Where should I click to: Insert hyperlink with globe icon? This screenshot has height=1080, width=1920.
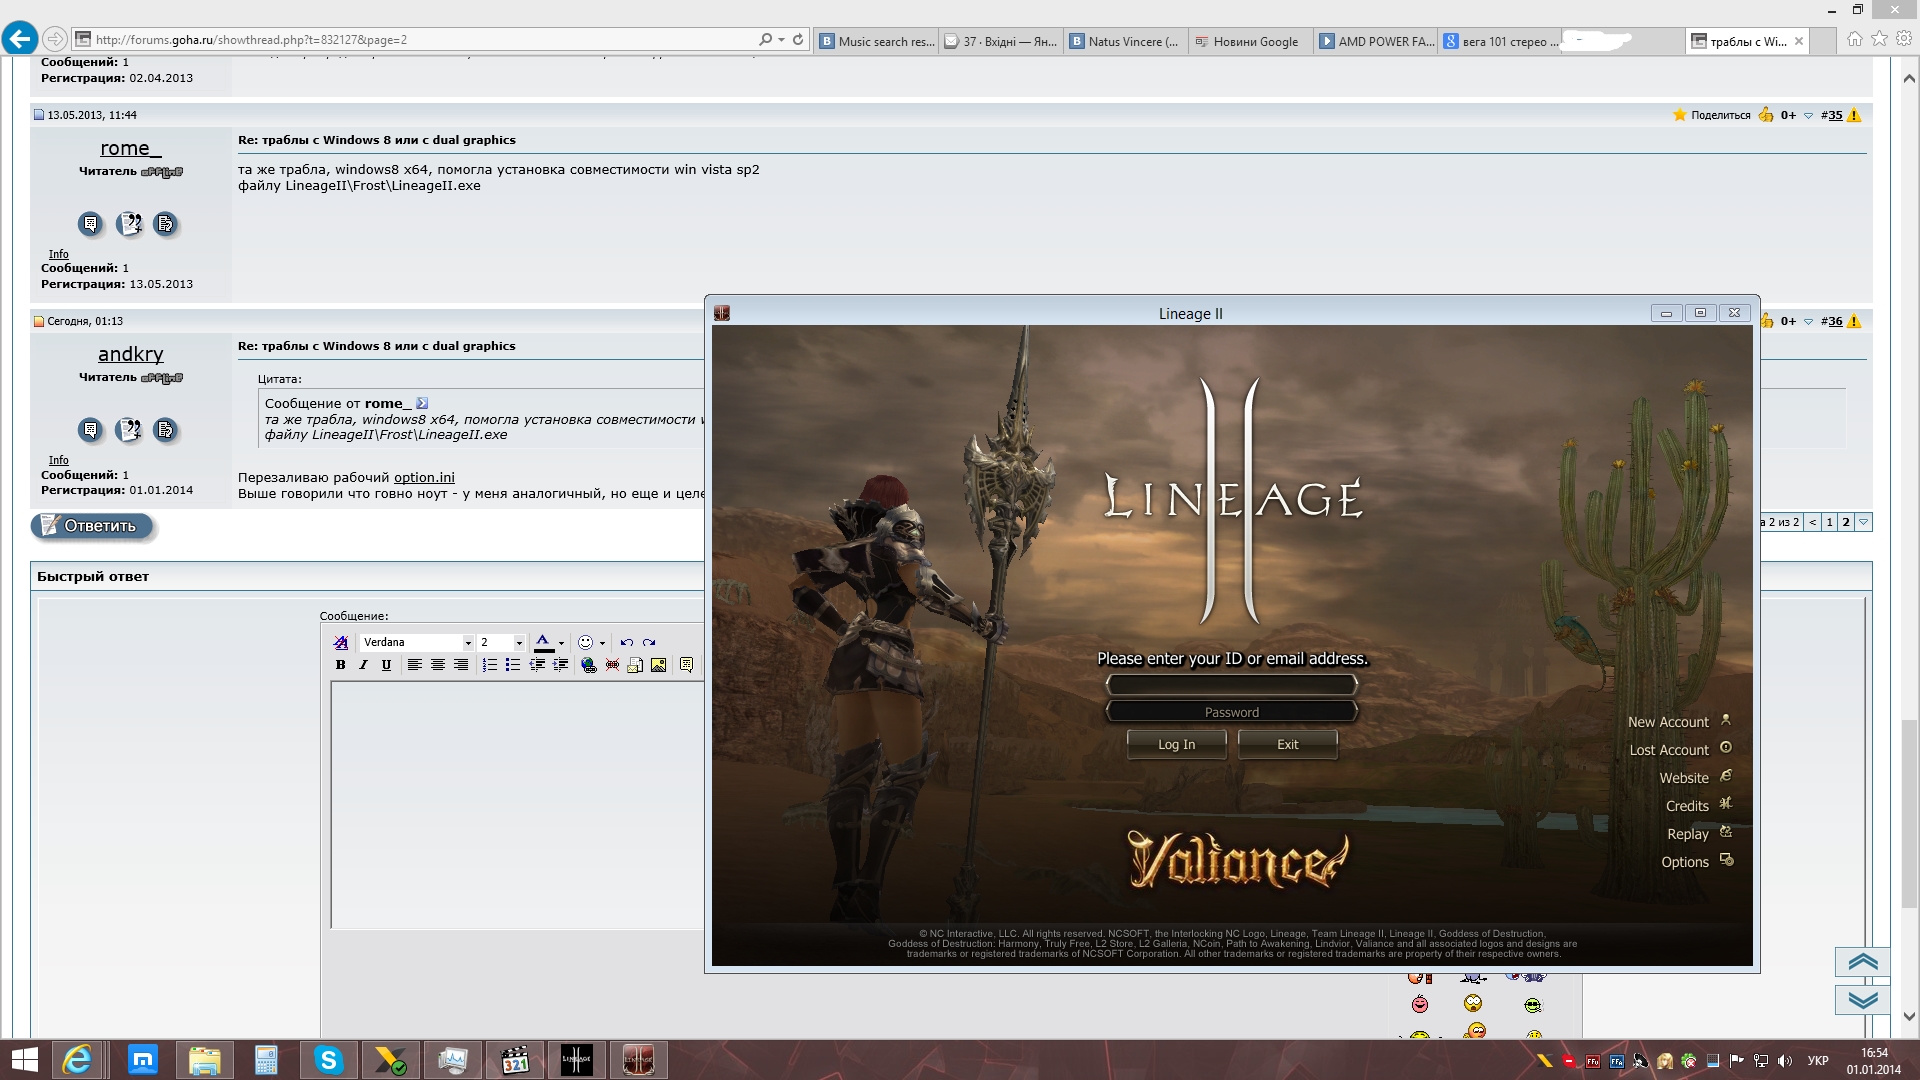tap(588, 665)
